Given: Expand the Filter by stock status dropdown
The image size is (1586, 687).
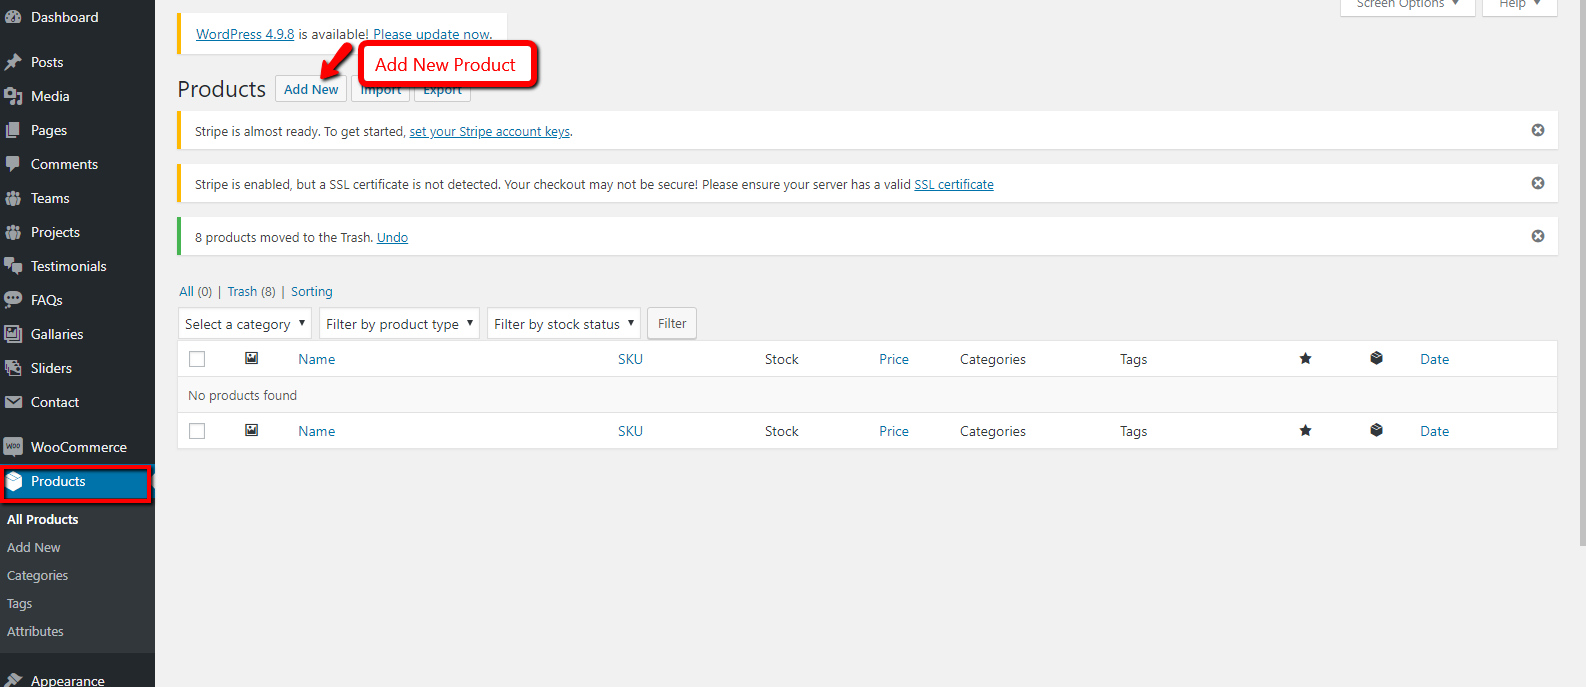Looking at the screenshot, I should (x=564, y=324).
